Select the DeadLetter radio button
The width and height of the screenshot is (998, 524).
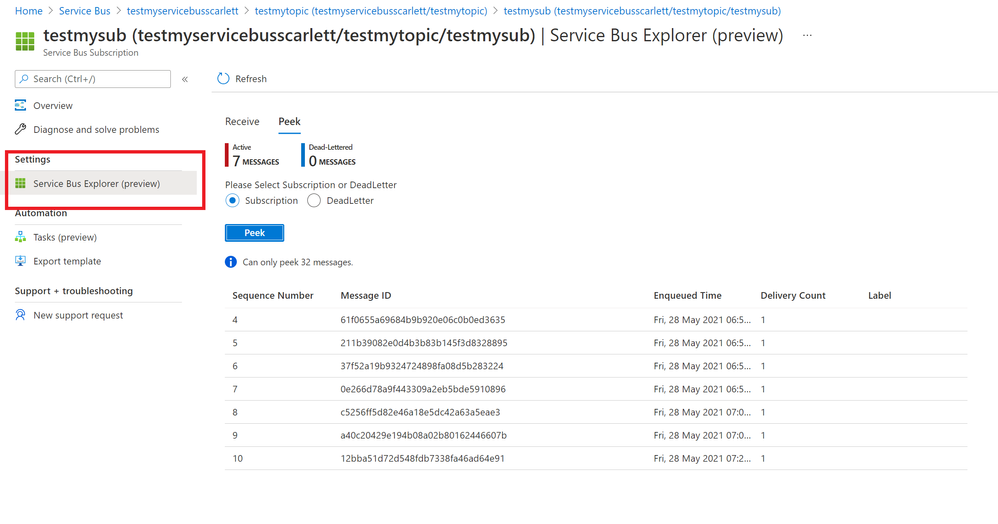point(314,201)
